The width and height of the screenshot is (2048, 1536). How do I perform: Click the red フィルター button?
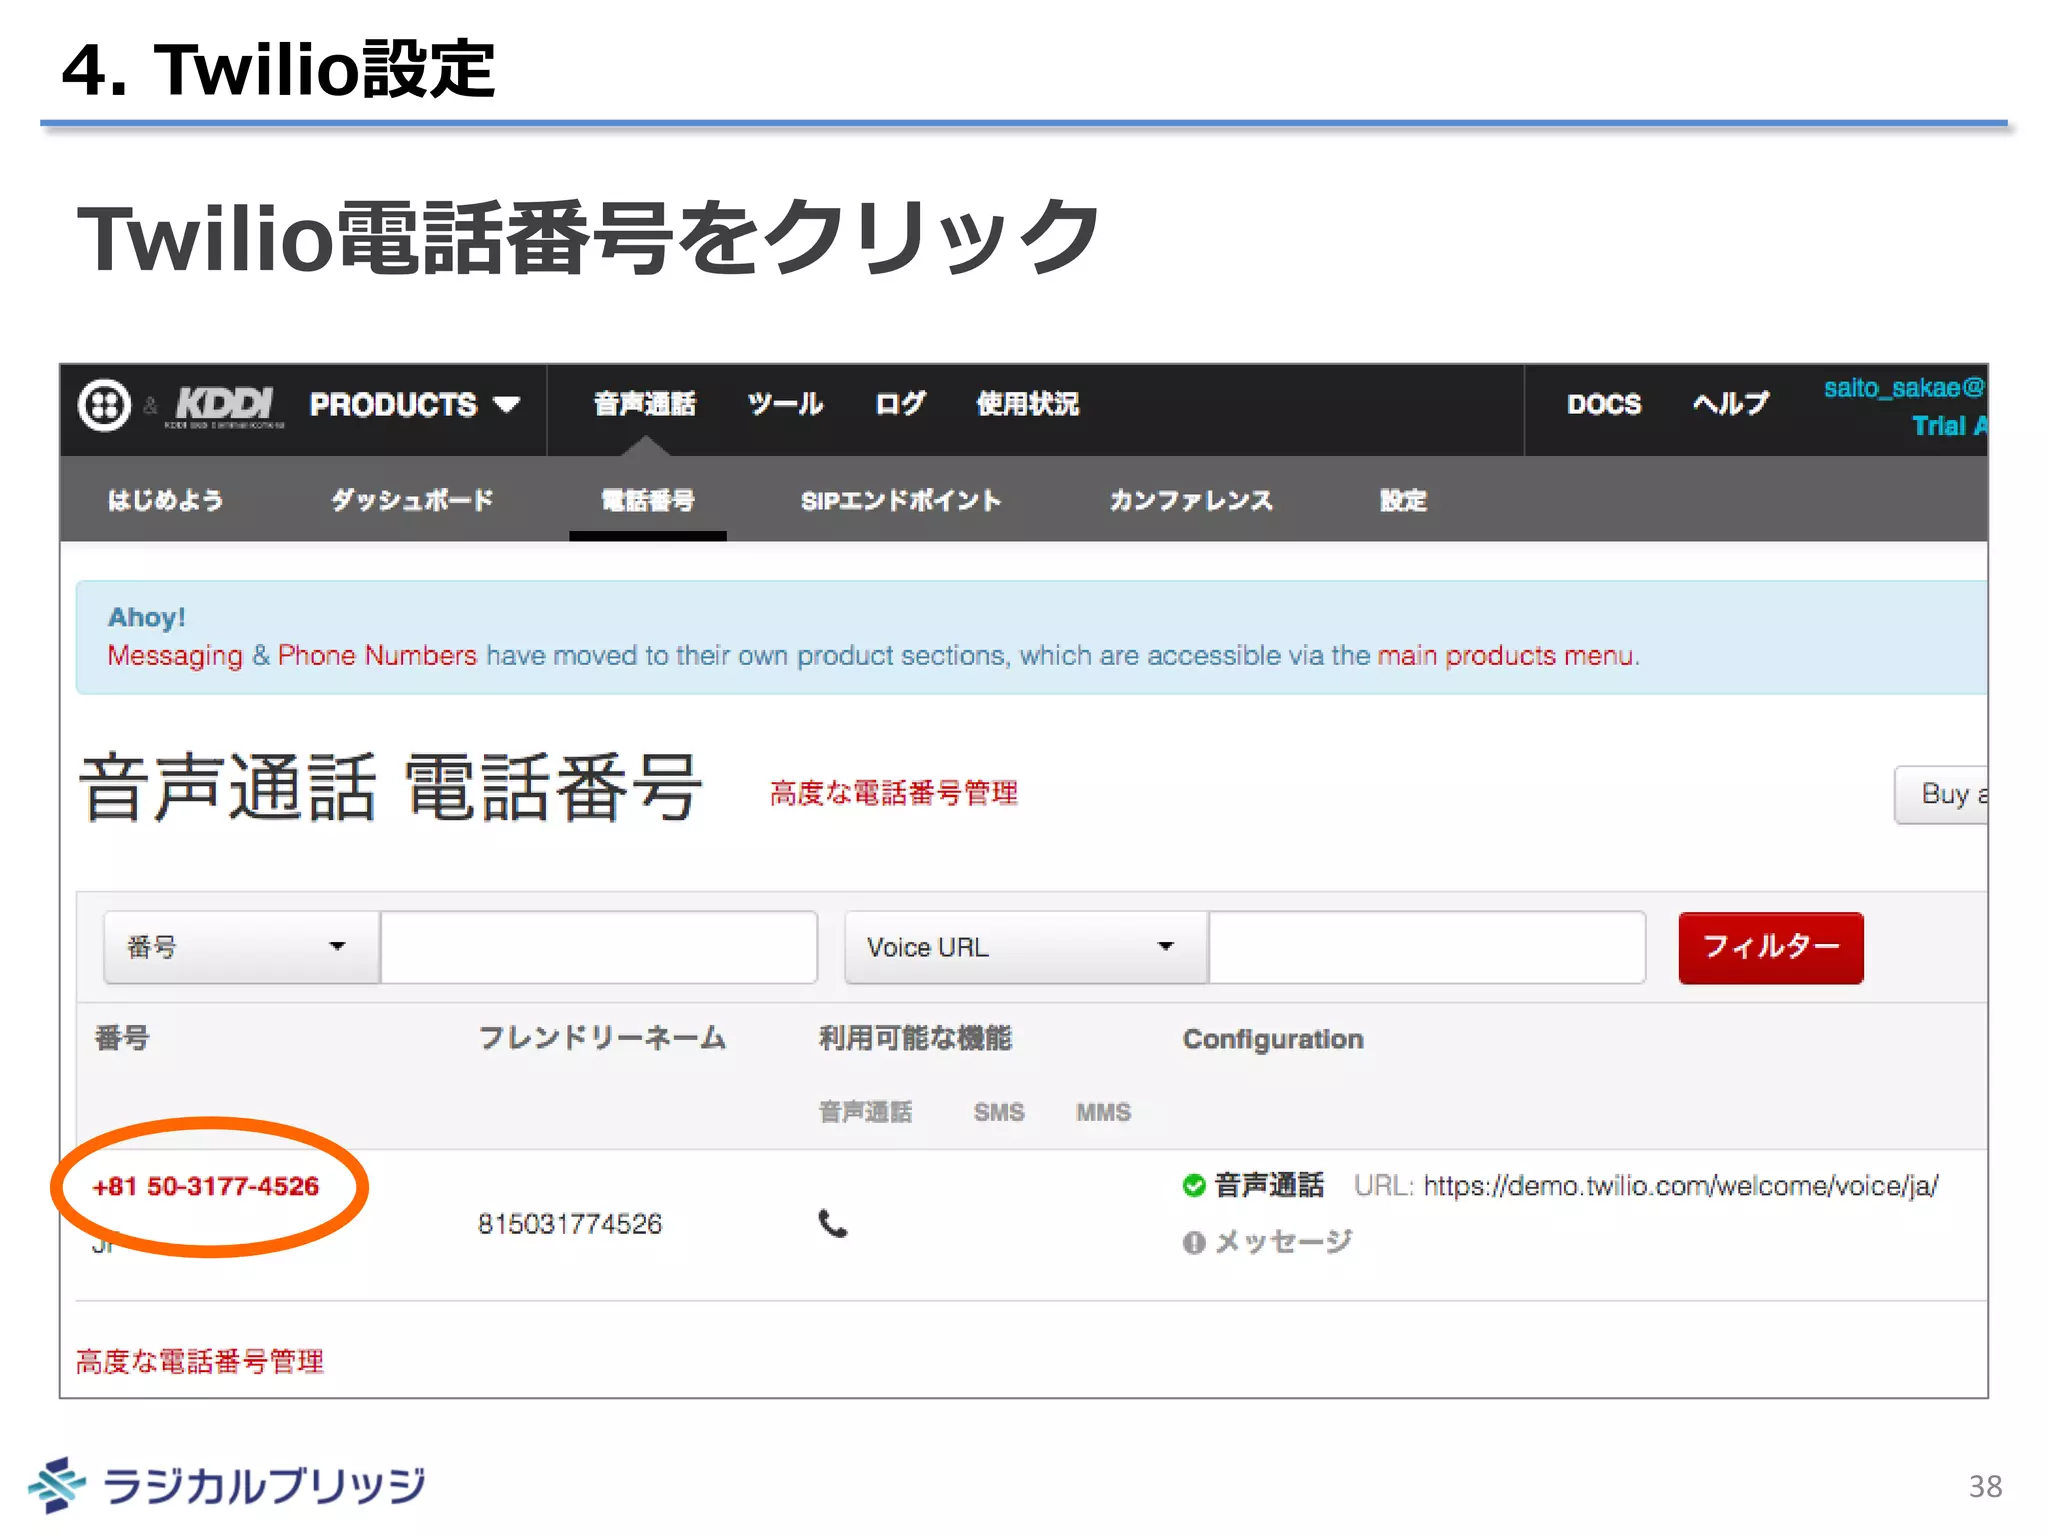[1771, 948]
